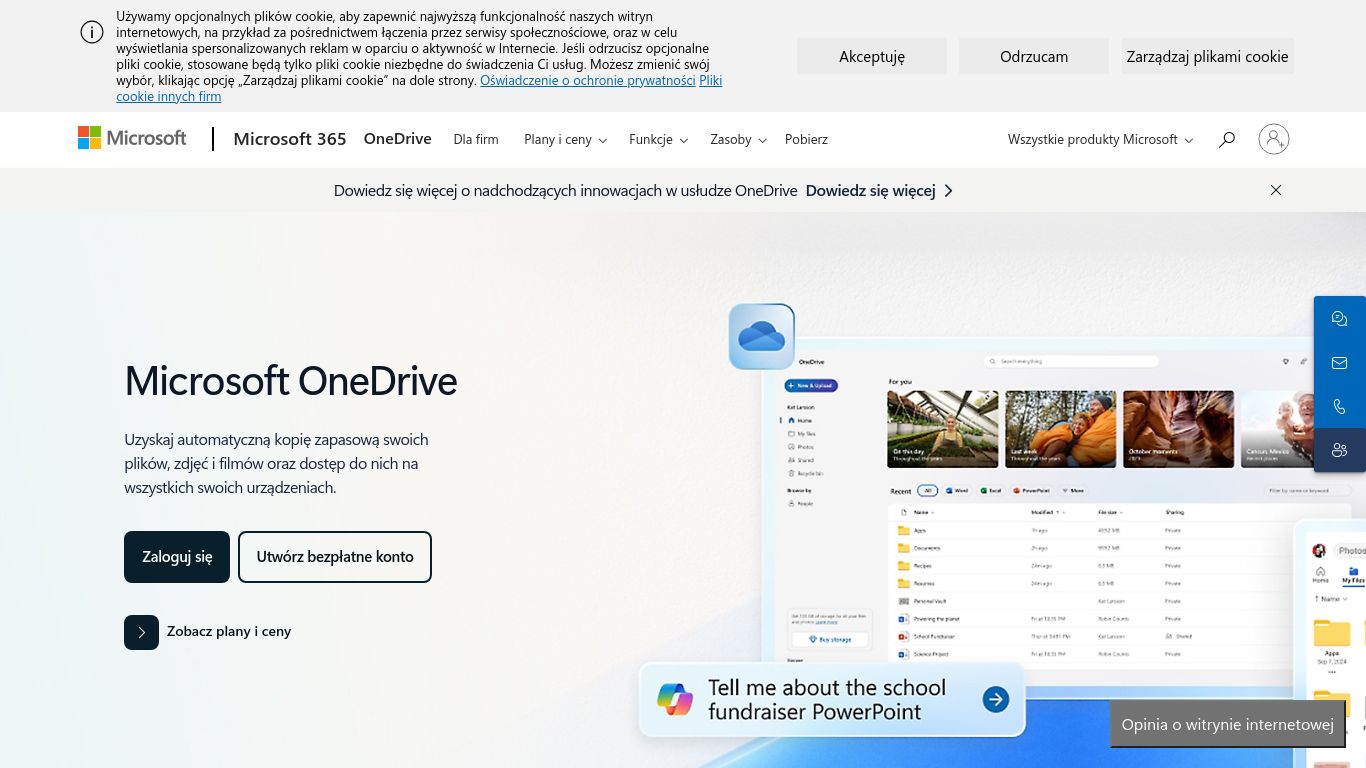Click the cookie notice info icon
This screenshot has width=1366, height=768.
[92, 32]
